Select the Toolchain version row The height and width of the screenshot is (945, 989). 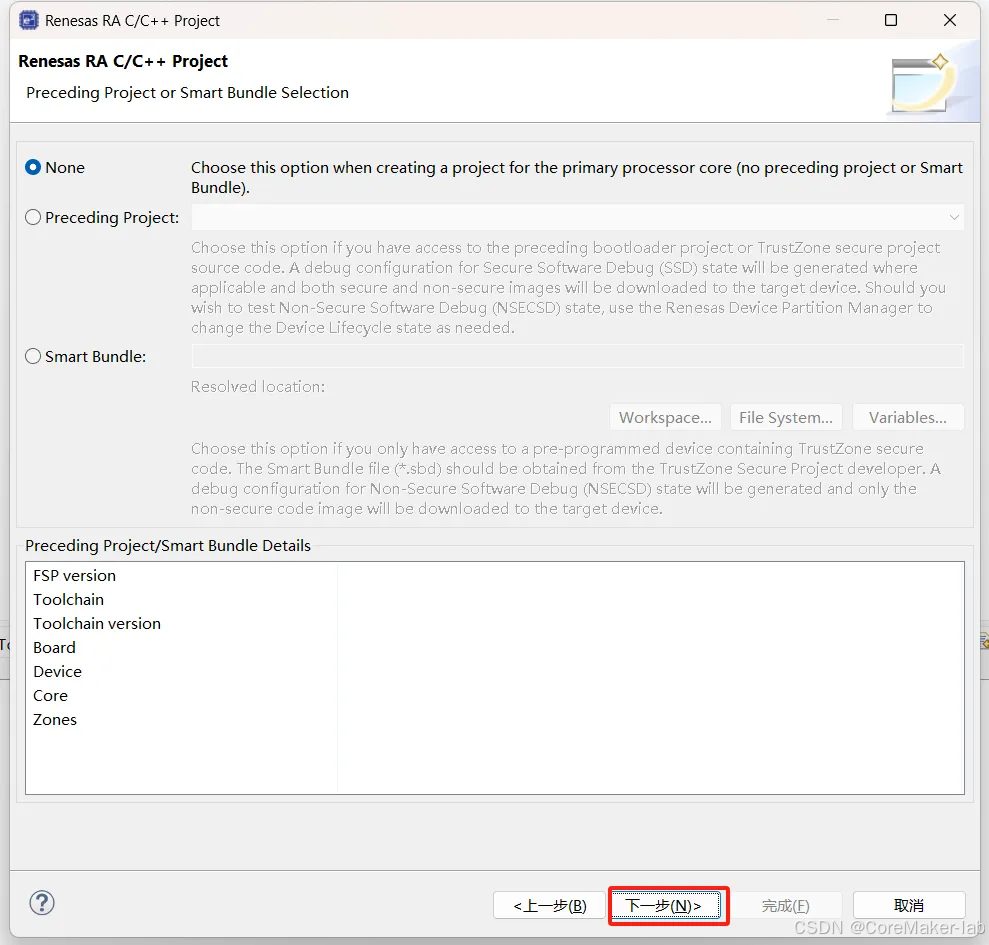494,623
